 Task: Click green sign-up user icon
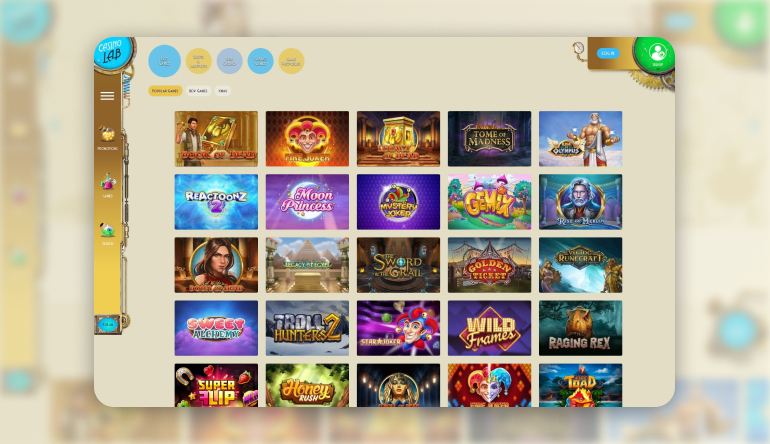655,54
